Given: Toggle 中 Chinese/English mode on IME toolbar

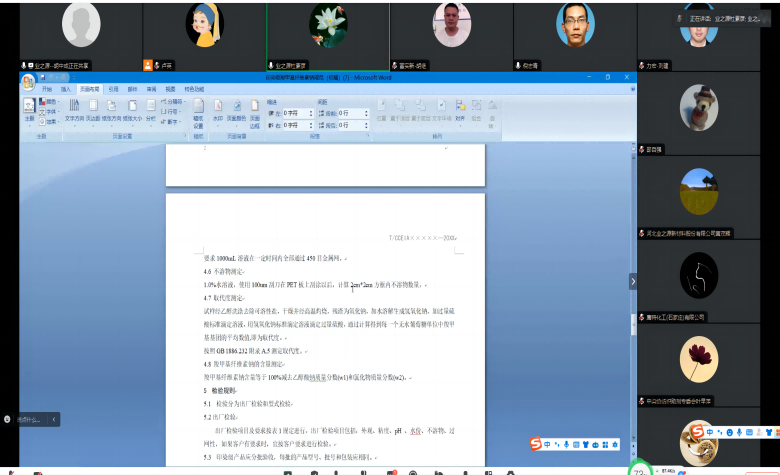Looking at the screenshot, I should coord(547,445).
